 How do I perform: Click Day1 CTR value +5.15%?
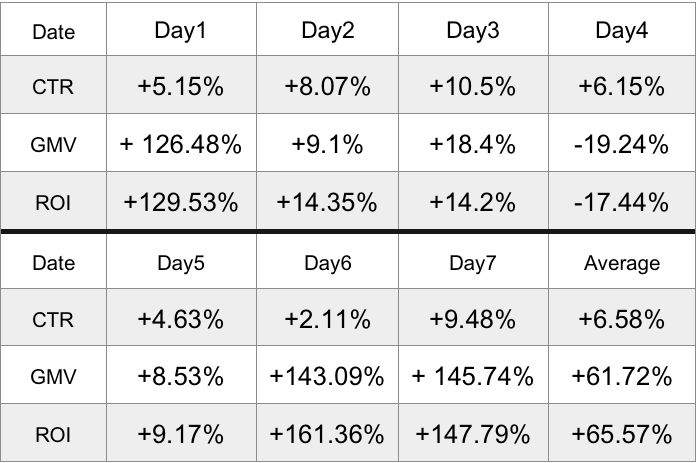tap(181, 86)
